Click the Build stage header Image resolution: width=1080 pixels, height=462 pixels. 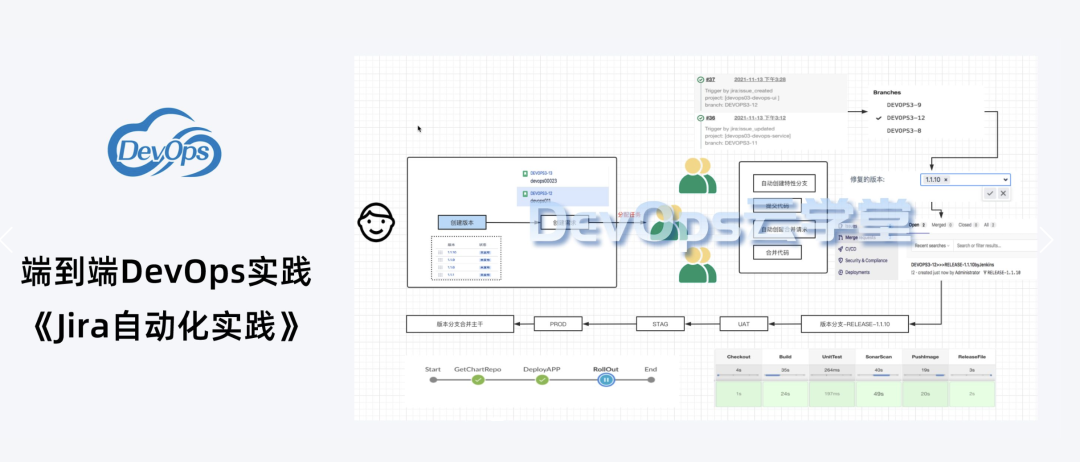click(x=785, y=357)
